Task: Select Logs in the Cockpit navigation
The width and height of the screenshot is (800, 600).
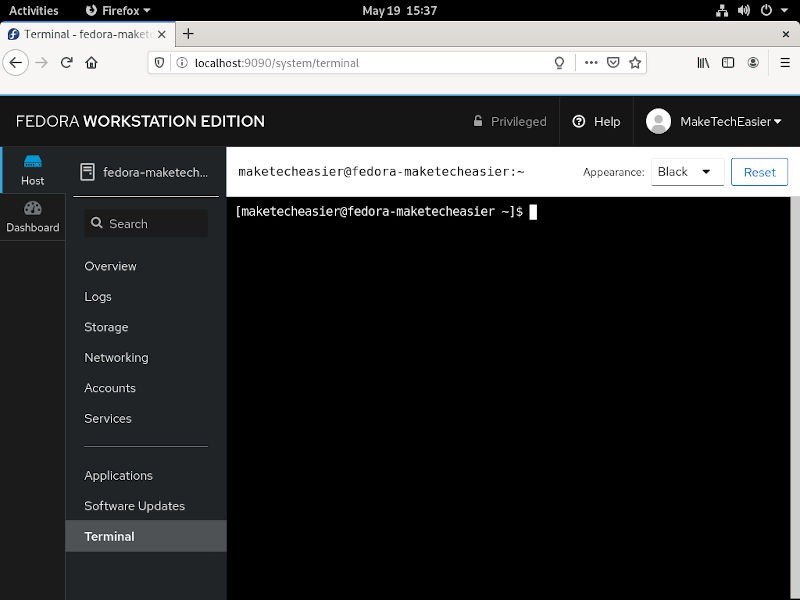Action: click(98, 296)
